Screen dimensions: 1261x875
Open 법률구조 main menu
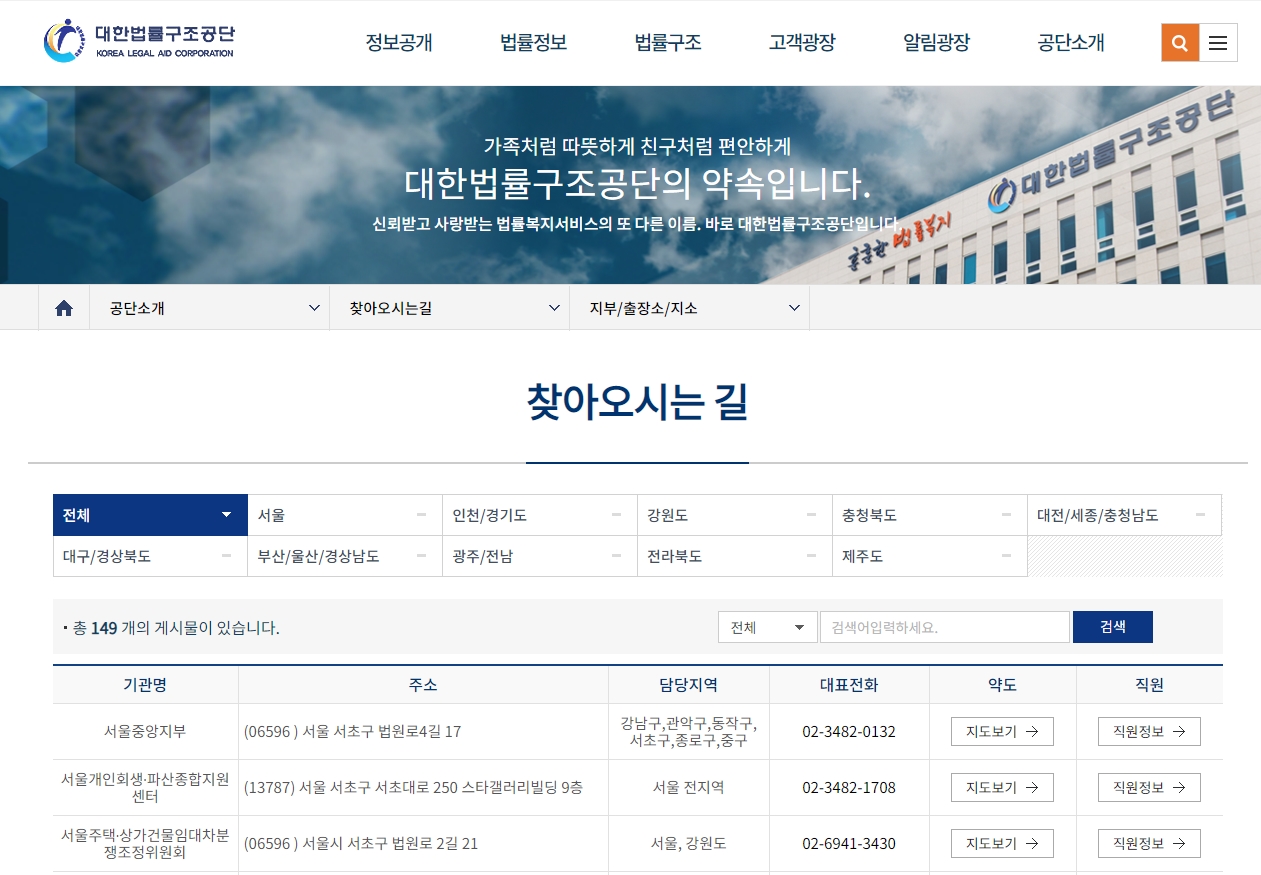click(668, 42)
